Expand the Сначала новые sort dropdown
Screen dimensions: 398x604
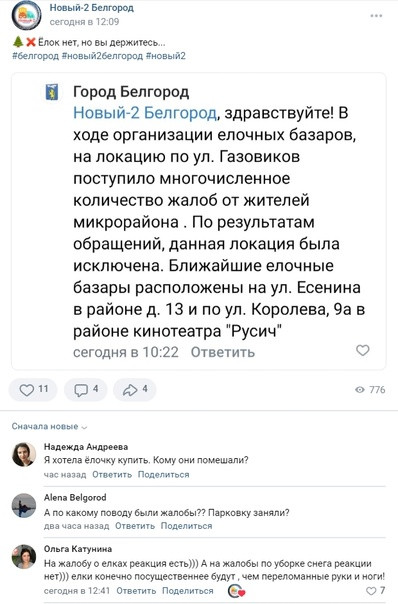tap(49, 426)
